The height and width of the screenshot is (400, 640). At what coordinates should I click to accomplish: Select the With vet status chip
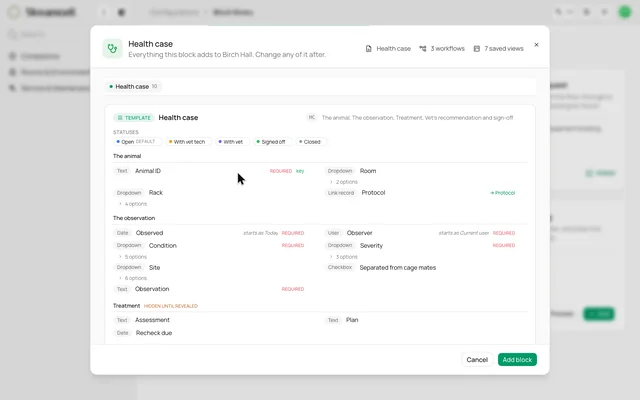click(232, 142)
